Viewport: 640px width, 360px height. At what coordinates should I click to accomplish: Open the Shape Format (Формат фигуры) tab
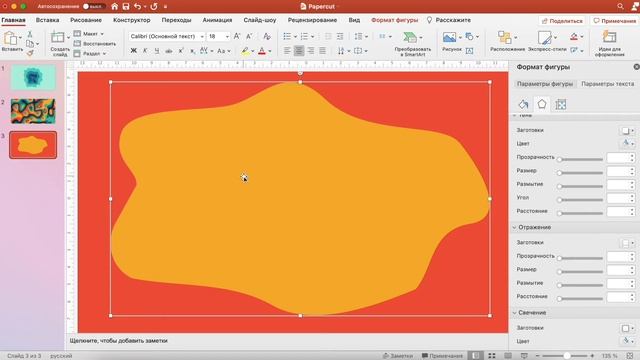point(394,20)
